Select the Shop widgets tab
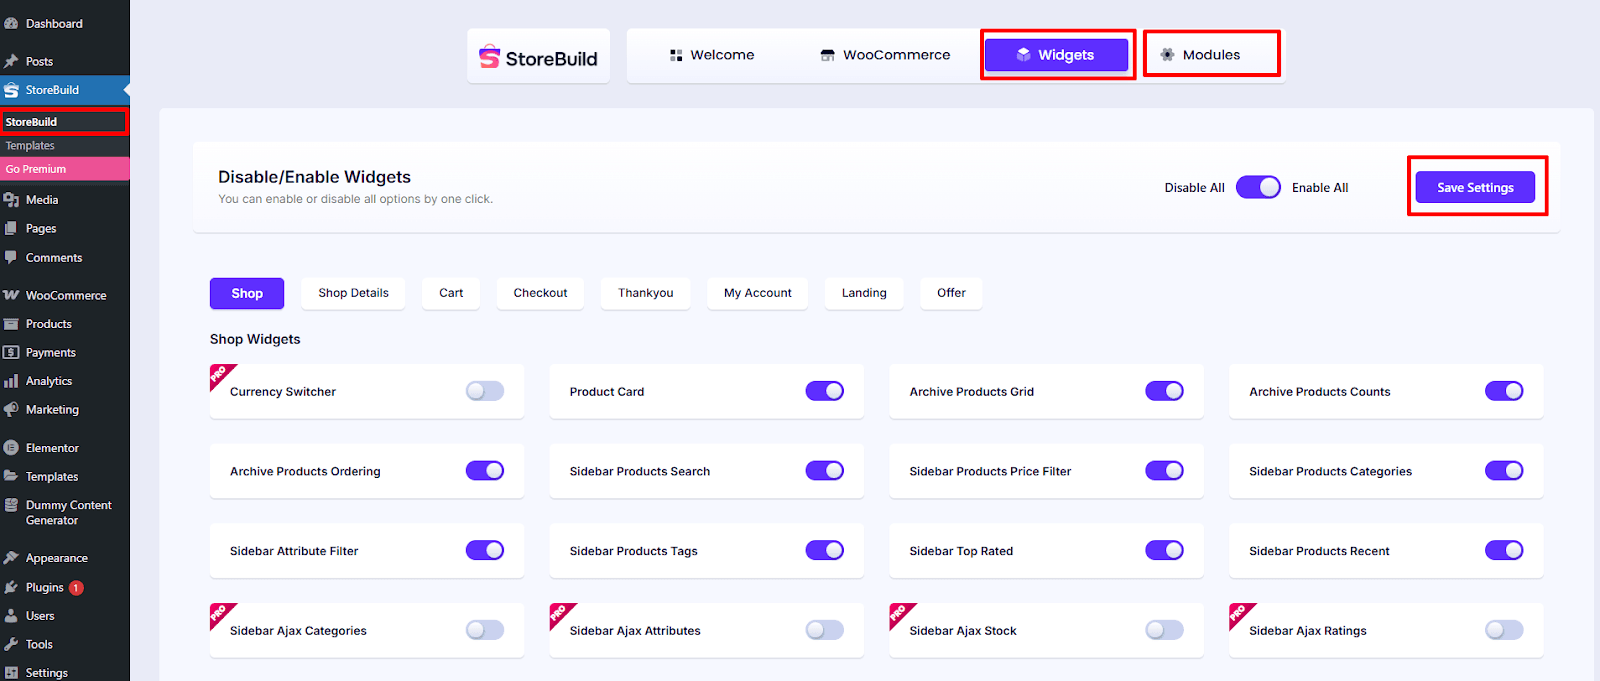The height and width of the screenshot is (681, 1600). click(247, 293)
